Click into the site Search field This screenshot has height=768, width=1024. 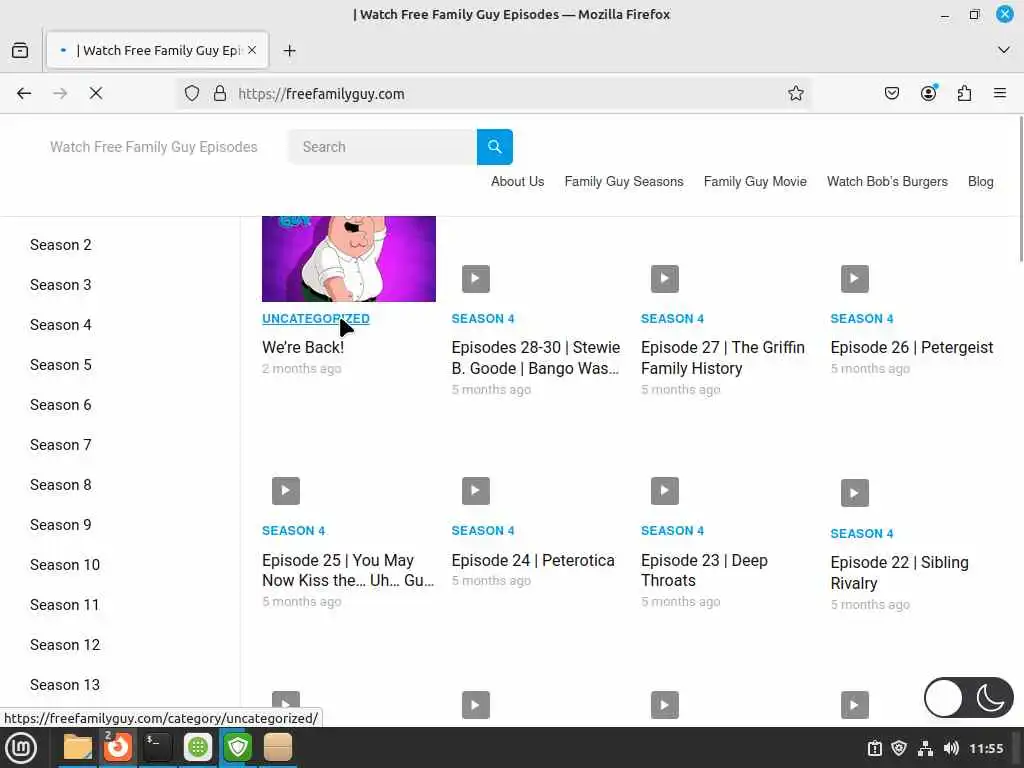382,147
